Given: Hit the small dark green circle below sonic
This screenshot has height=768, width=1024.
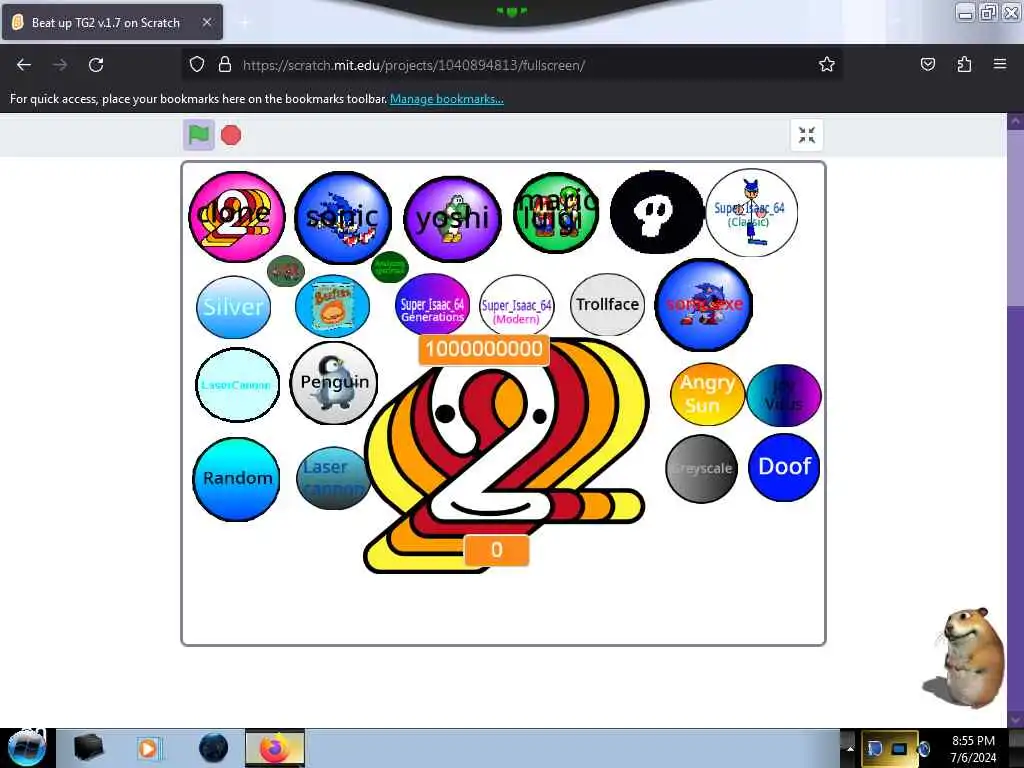Looking at the screenshot, I should pos(389,267).
